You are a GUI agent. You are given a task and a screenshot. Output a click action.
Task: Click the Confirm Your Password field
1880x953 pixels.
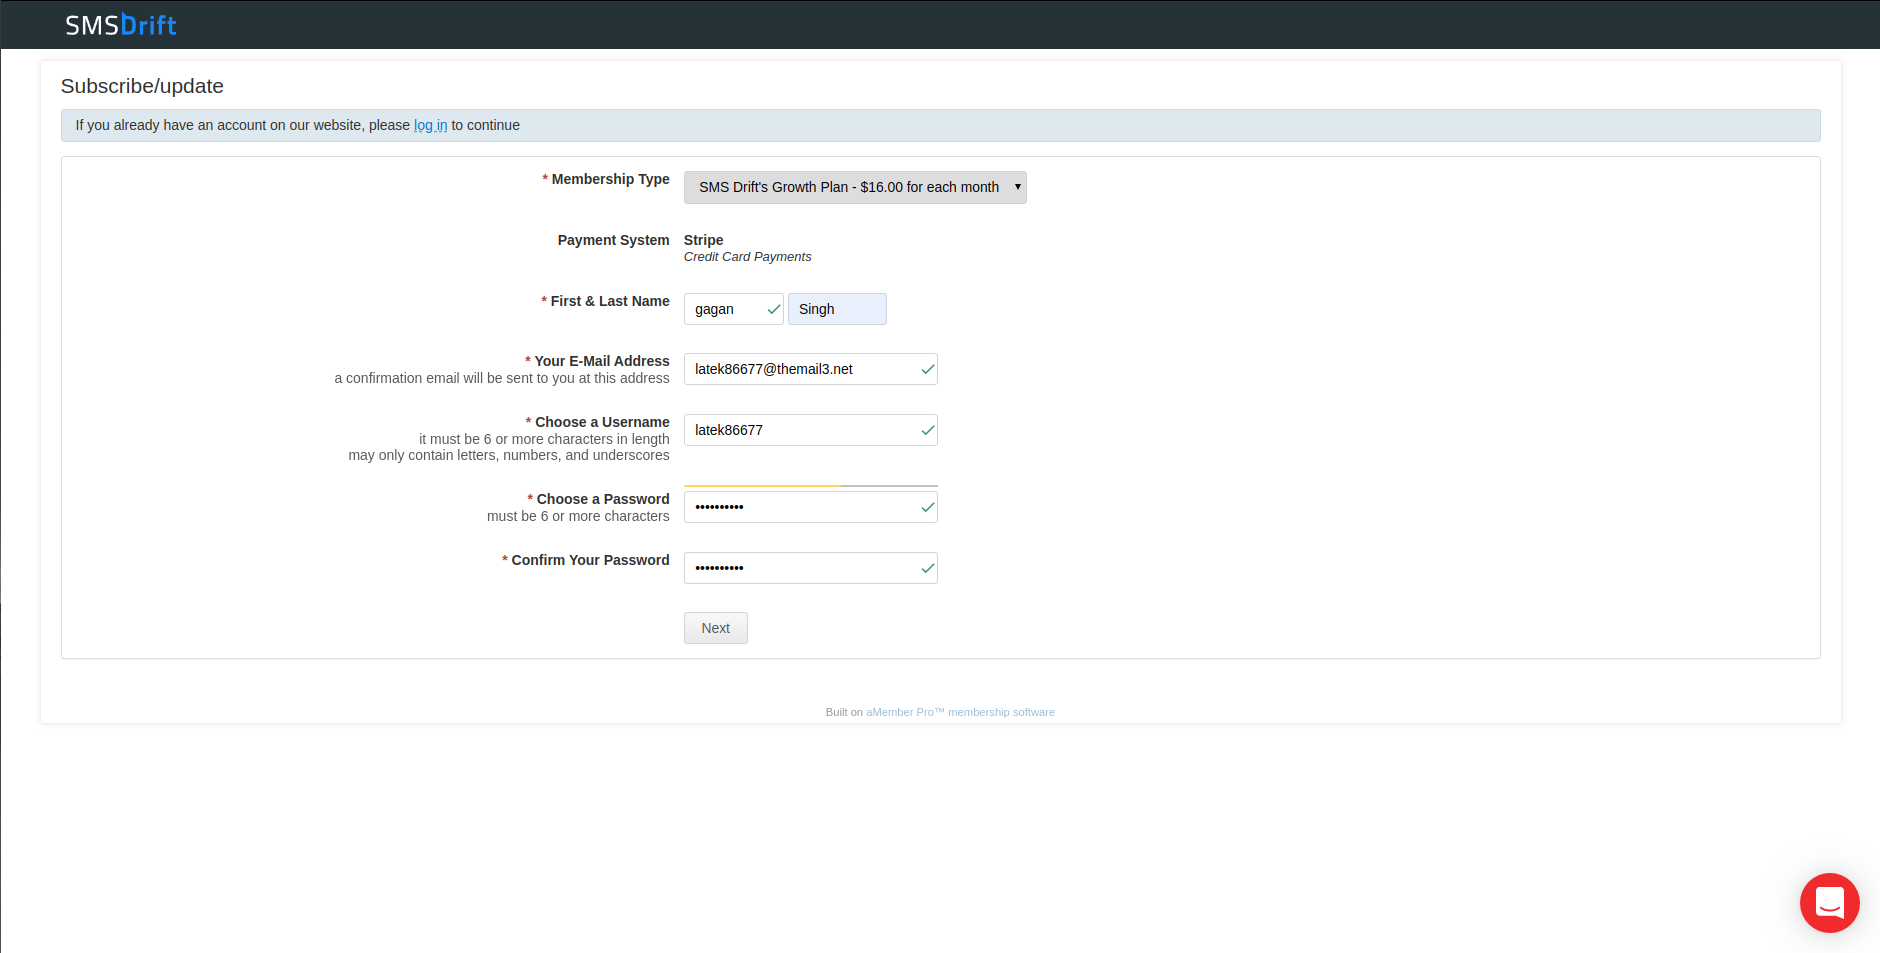(811, 568)
